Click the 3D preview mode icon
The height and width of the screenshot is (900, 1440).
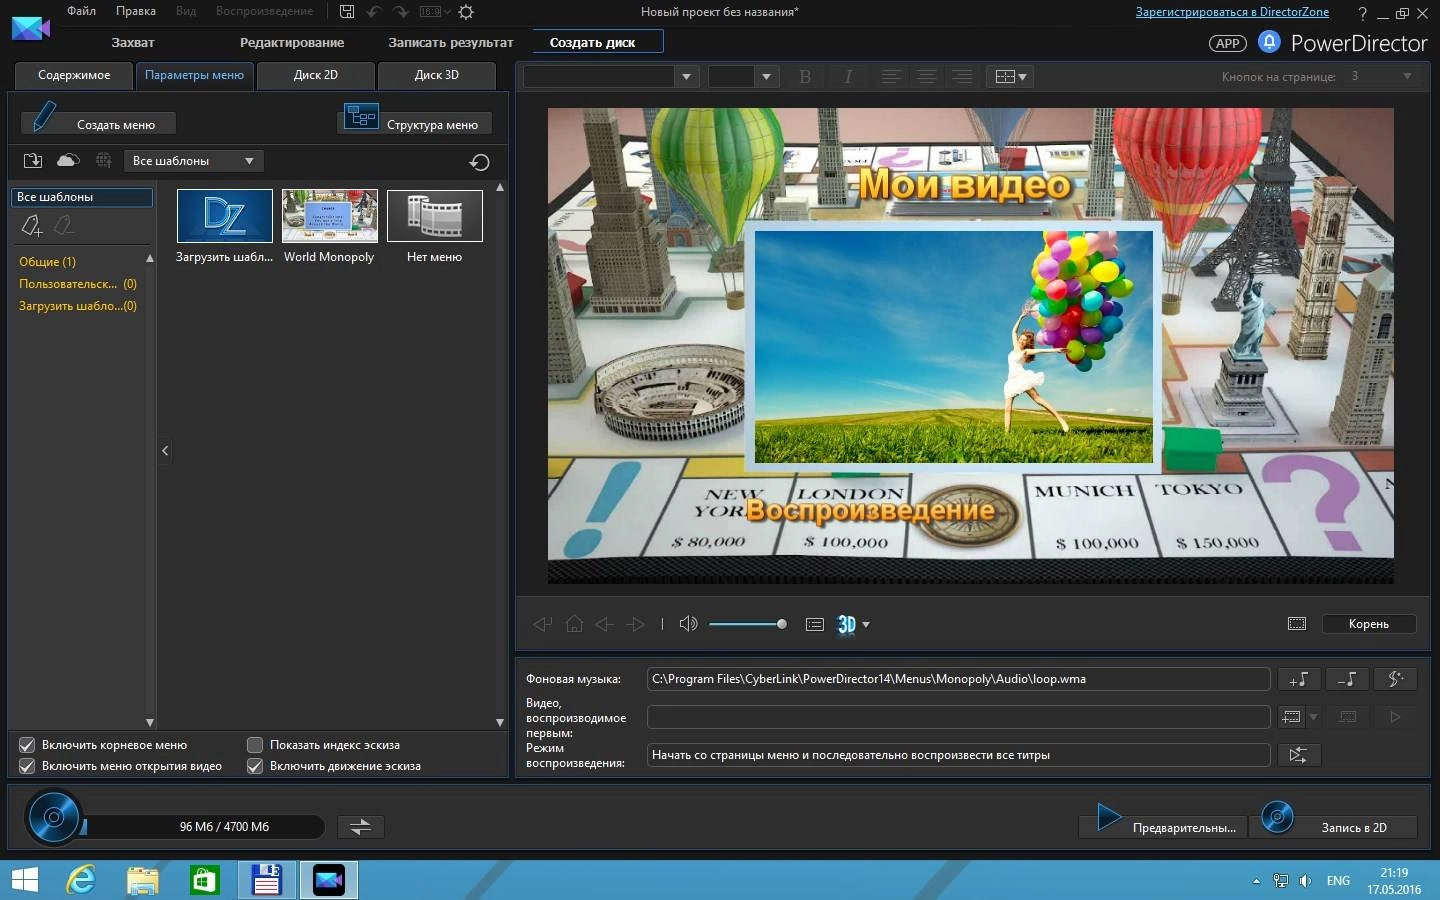(x=846, y=624)
